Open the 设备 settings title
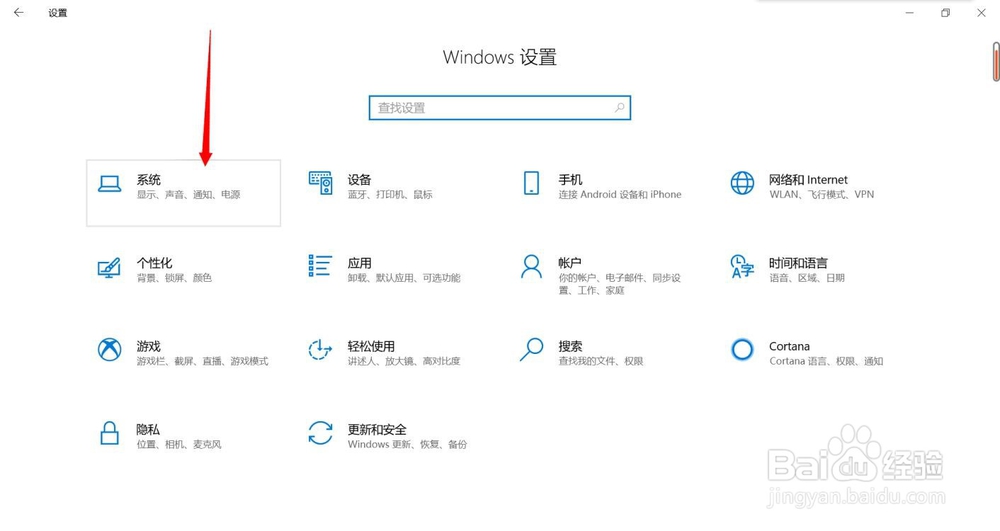 [360, 180]
